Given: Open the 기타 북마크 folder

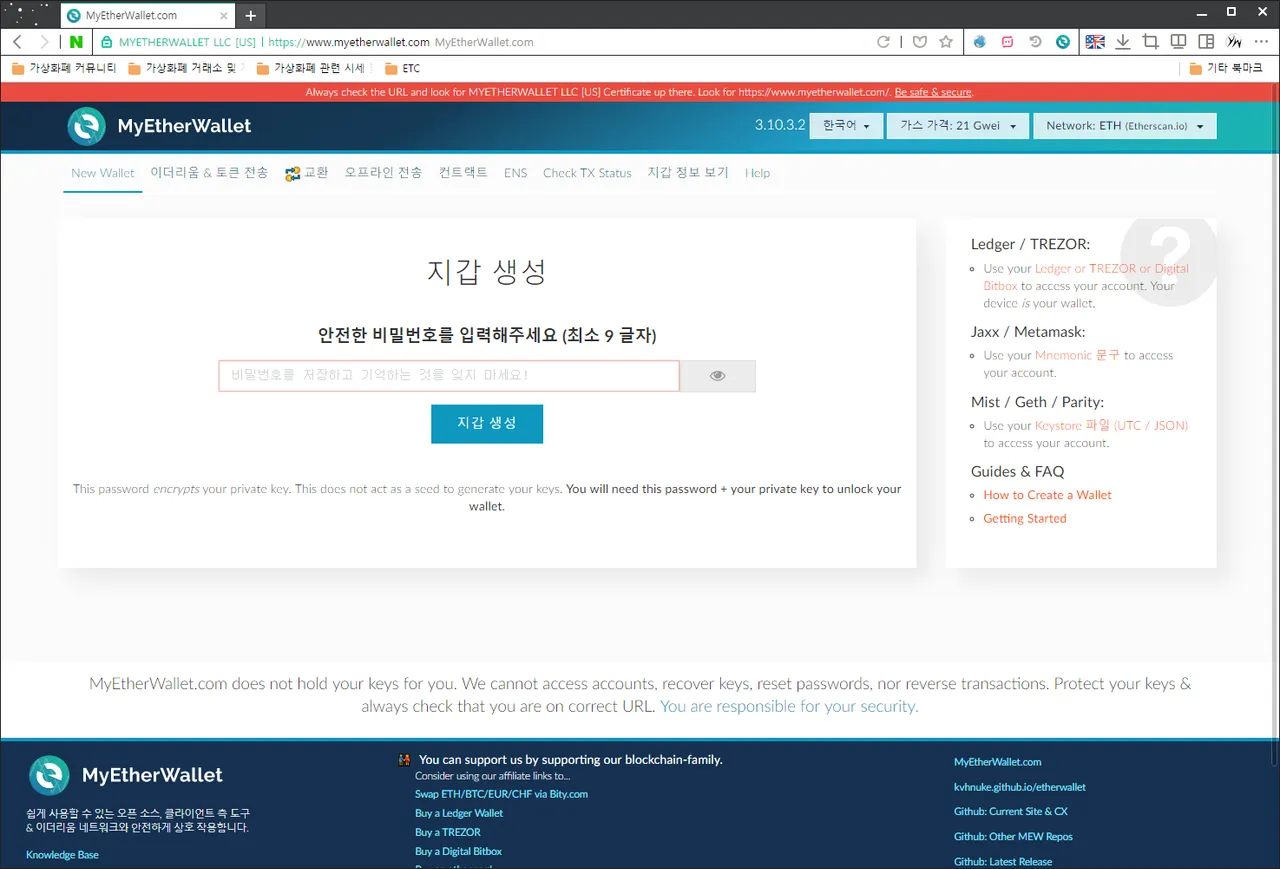Looking at the screenshot, I should [1226, 69].
